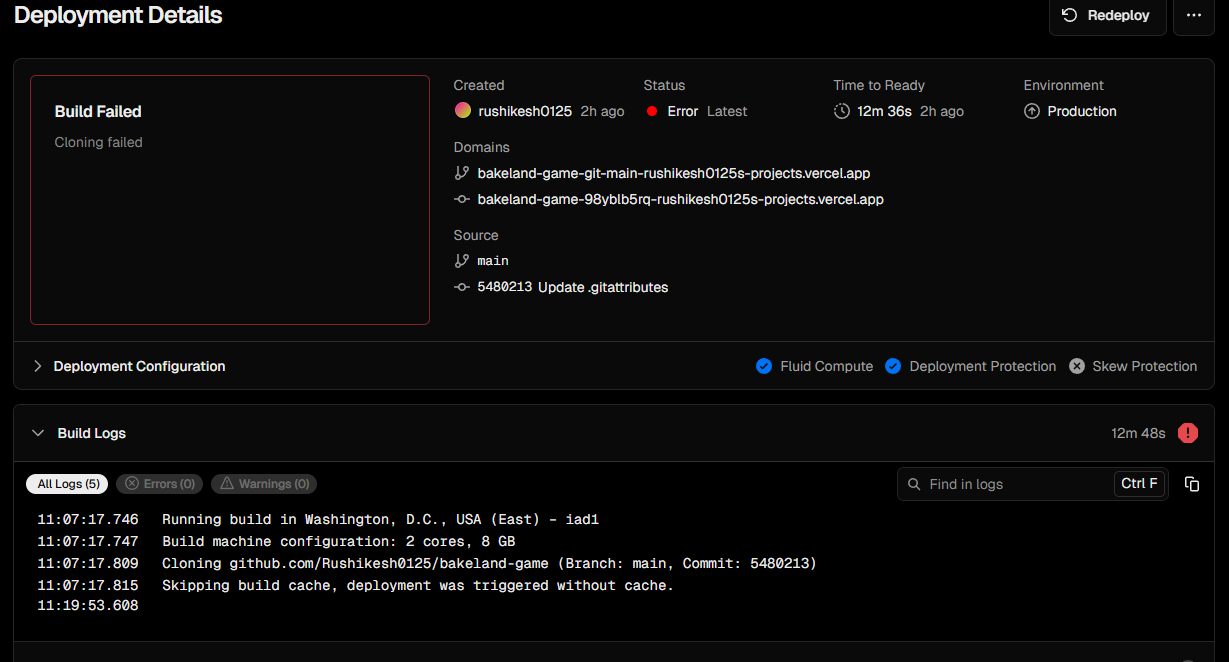Image resolution: width=1229 pixels, height=662 pixels.
Task: Select the 'Error' status text
Action: pos(683,111)
